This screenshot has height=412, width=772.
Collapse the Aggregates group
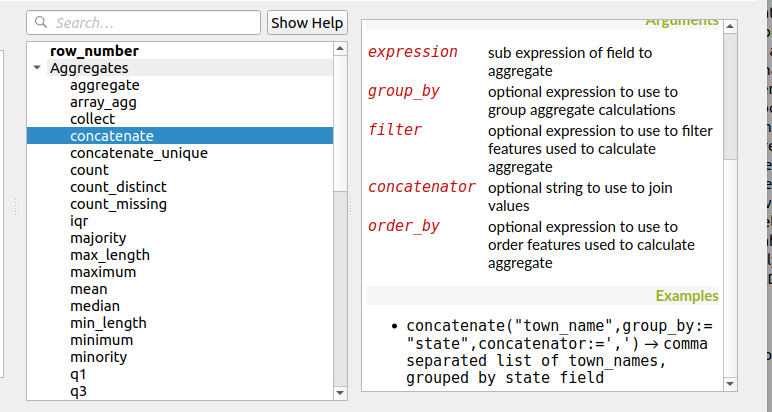37,68
